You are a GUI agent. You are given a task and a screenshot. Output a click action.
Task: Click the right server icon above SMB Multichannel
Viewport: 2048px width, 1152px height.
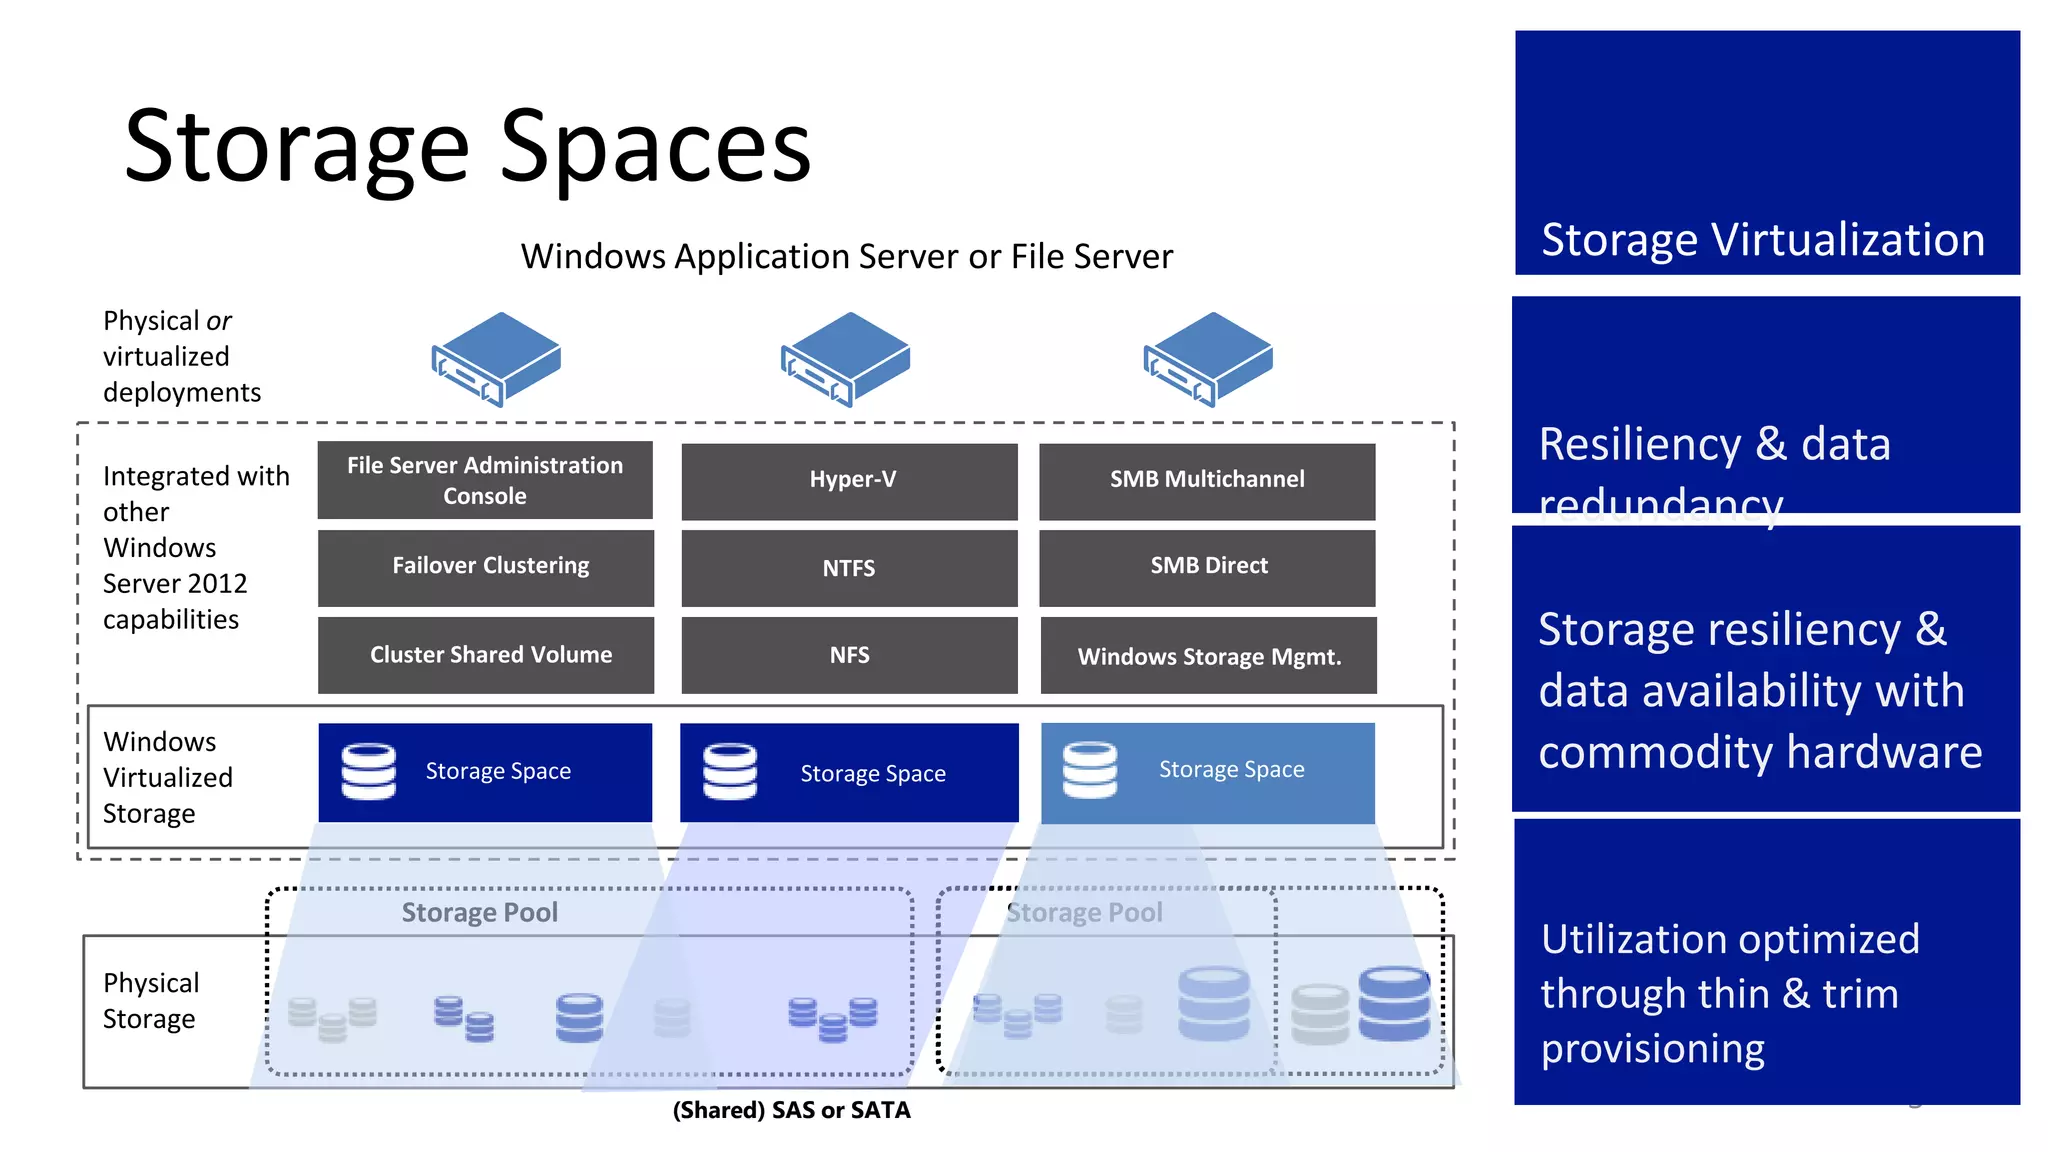1208,359
